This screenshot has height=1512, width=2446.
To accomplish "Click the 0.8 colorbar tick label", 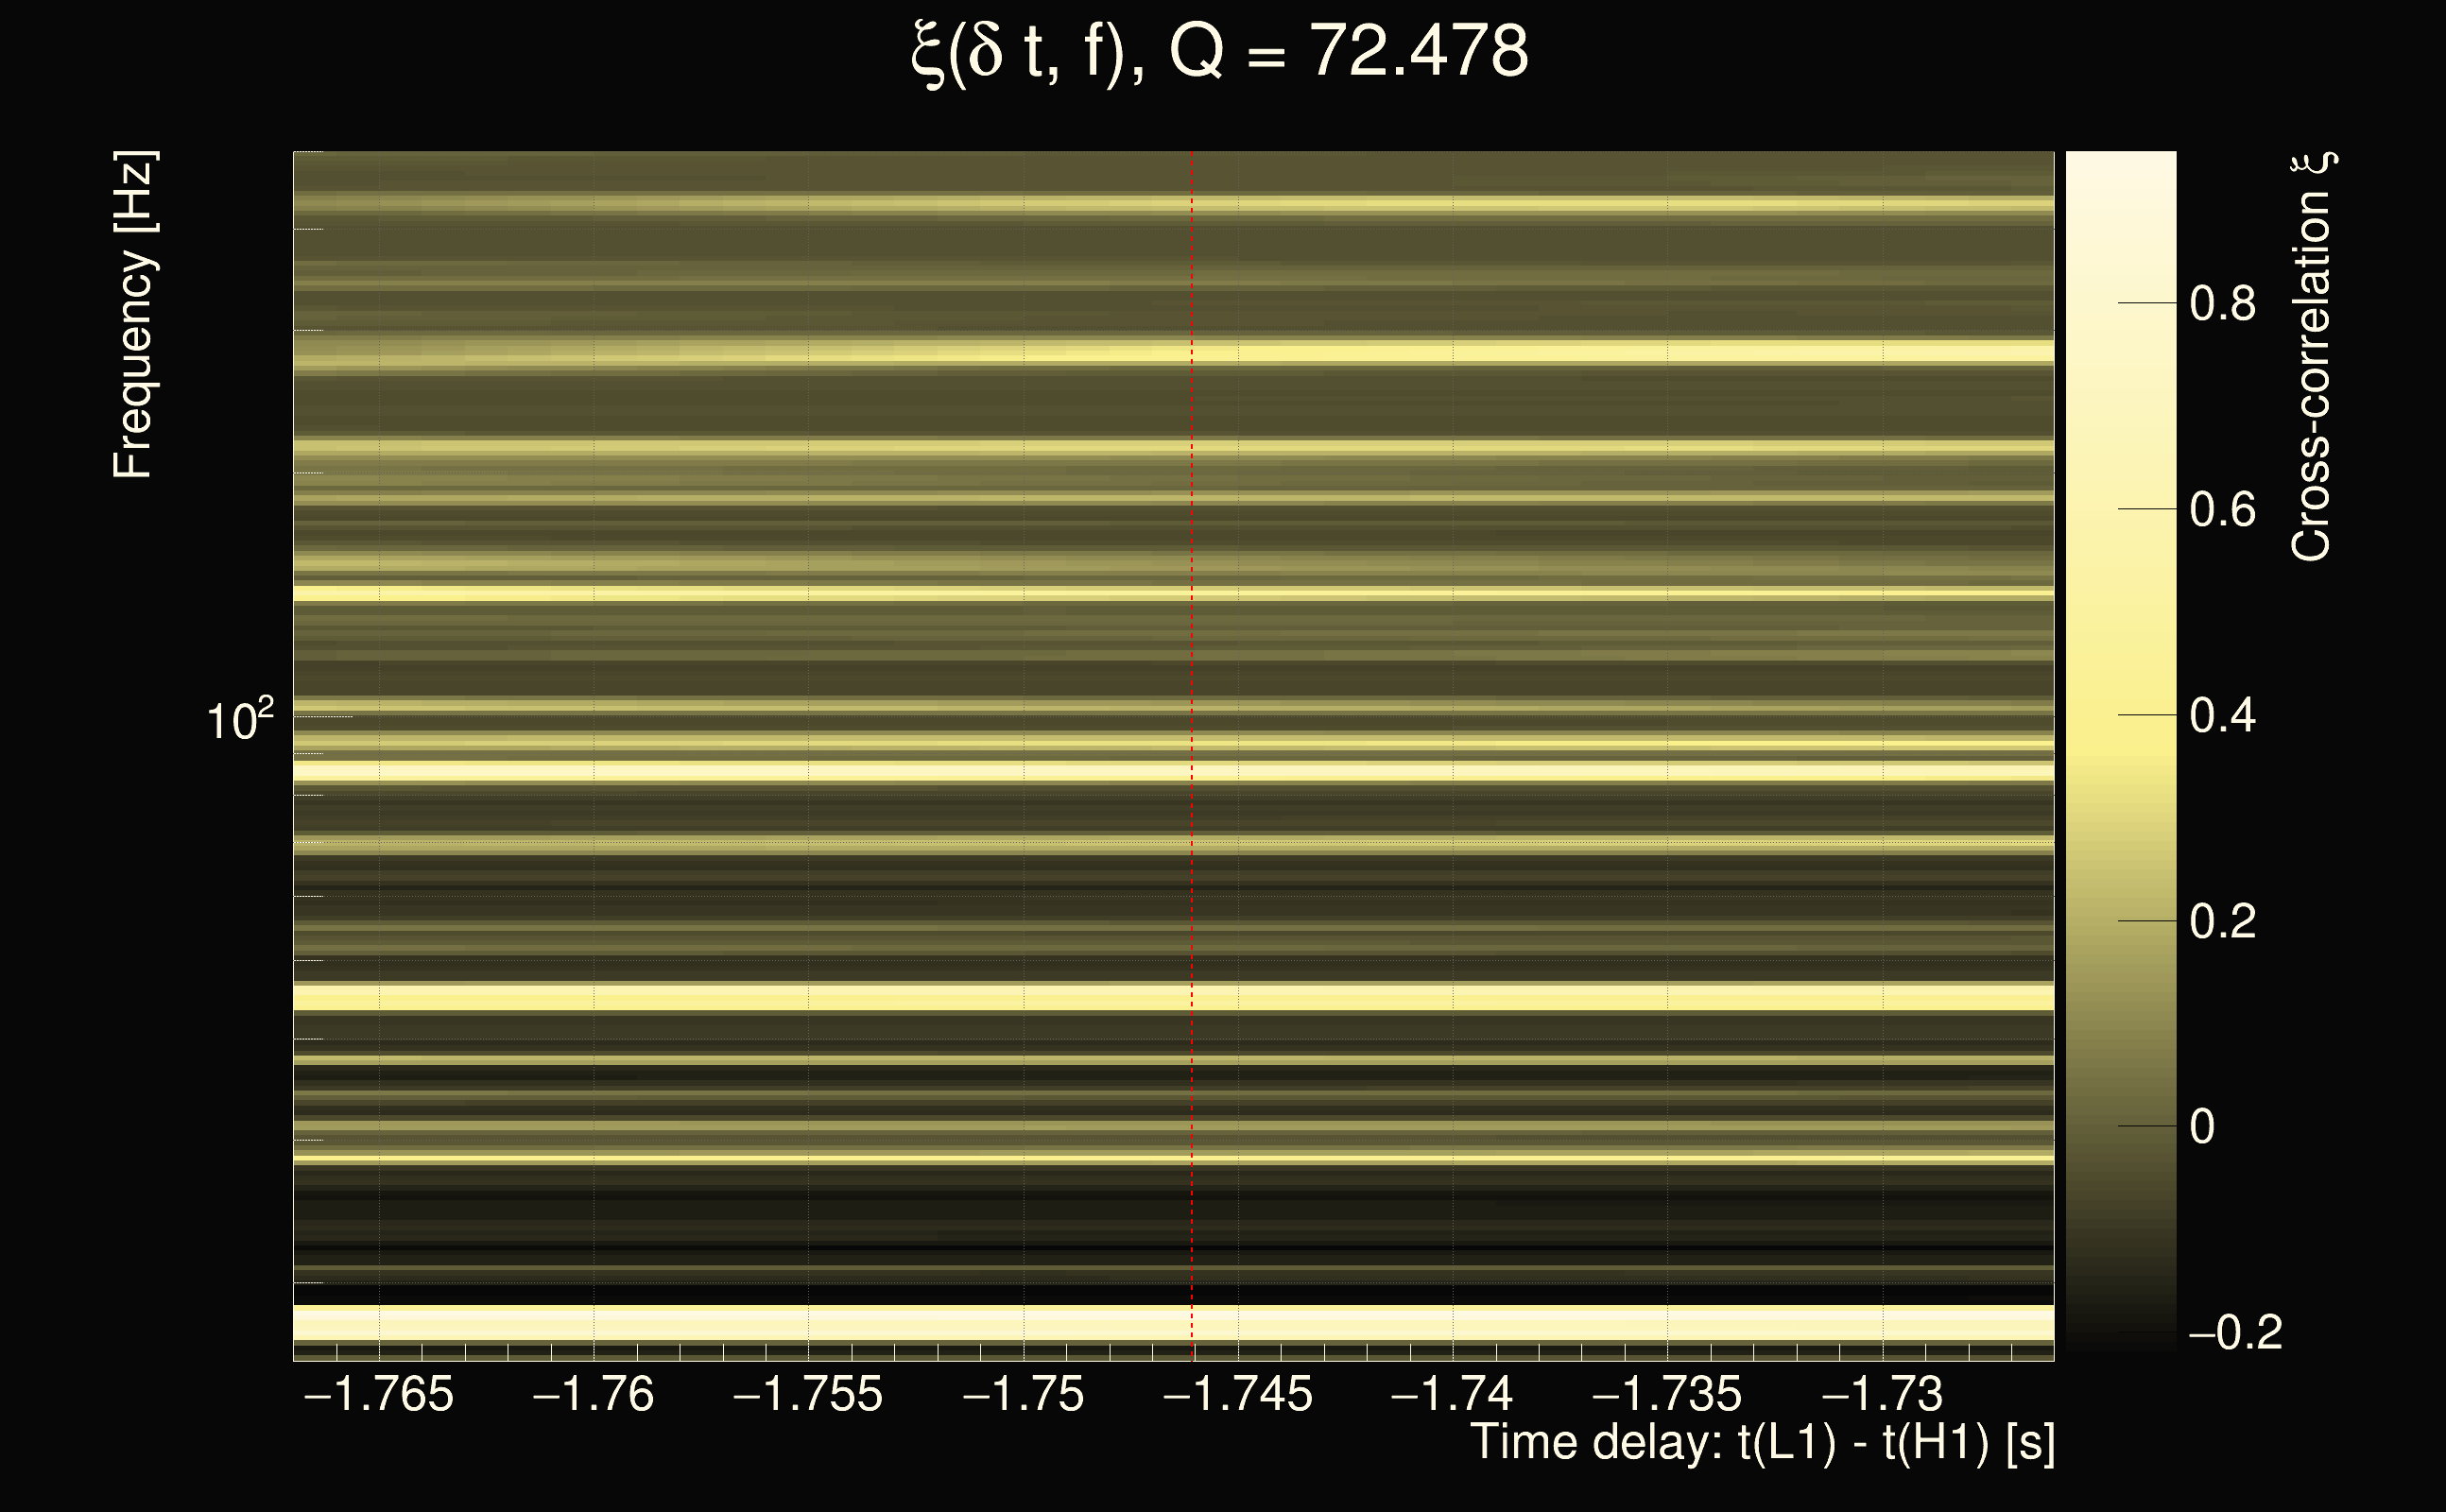I will [x=2222, y=303].
